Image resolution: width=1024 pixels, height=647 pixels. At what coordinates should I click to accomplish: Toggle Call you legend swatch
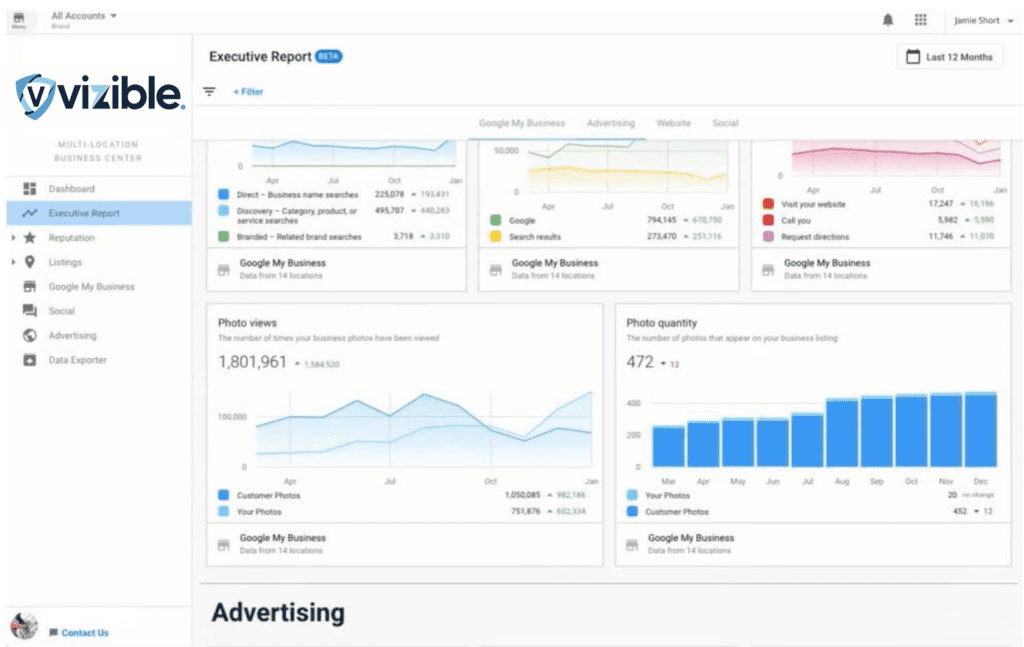768,220
